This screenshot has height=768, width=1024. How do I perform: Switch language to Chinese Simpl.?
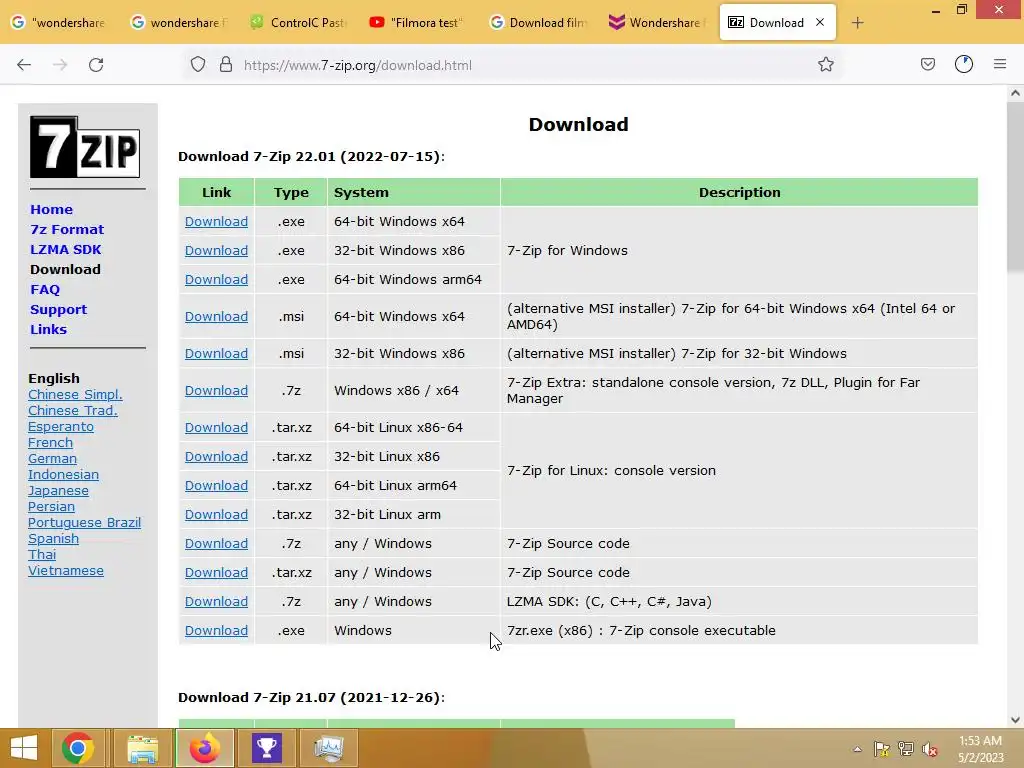pos(75,394)
